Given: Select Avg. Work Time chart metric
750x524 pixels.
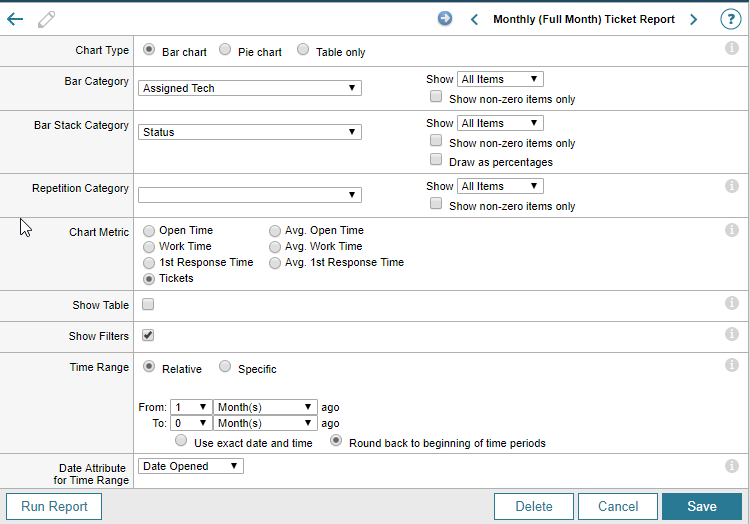Looking at the screenshot, I should tap(275, 247).
